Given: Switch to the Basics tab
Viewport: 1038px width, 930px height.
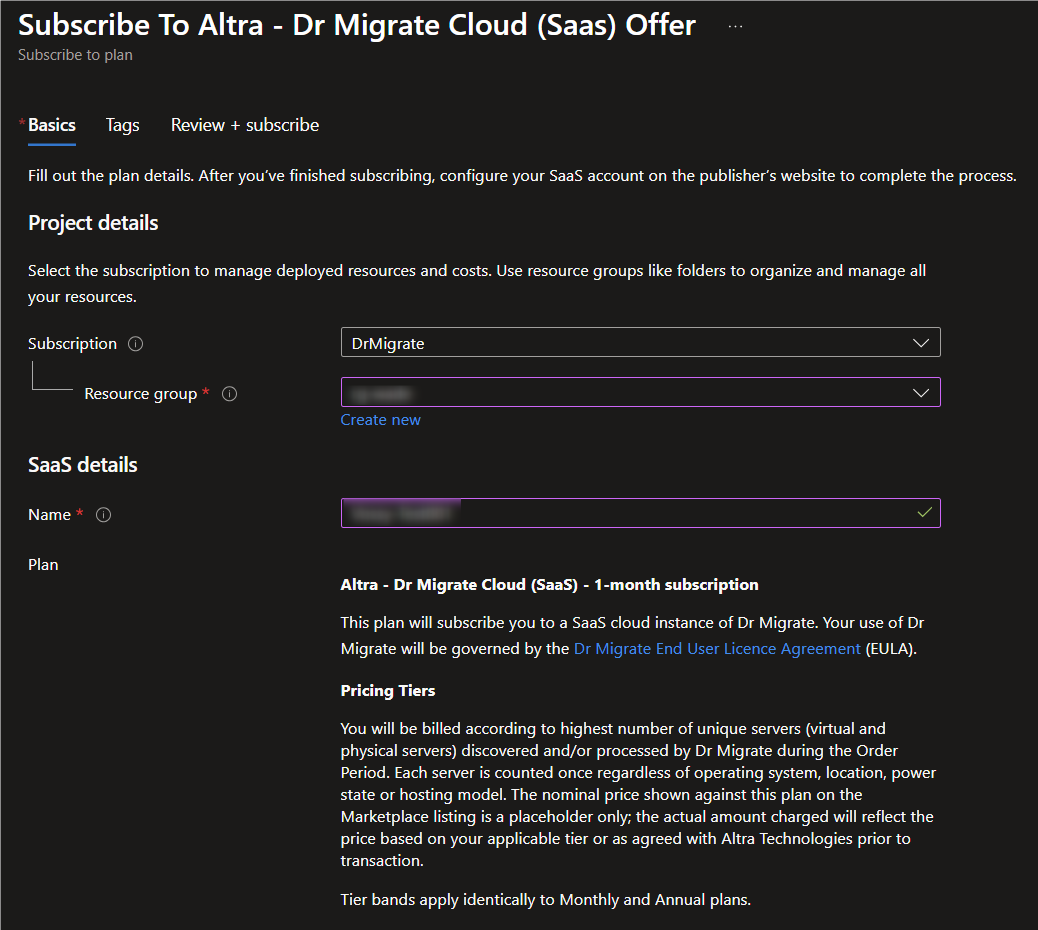Looking at the screenshot, I should (x=52, y=125).
